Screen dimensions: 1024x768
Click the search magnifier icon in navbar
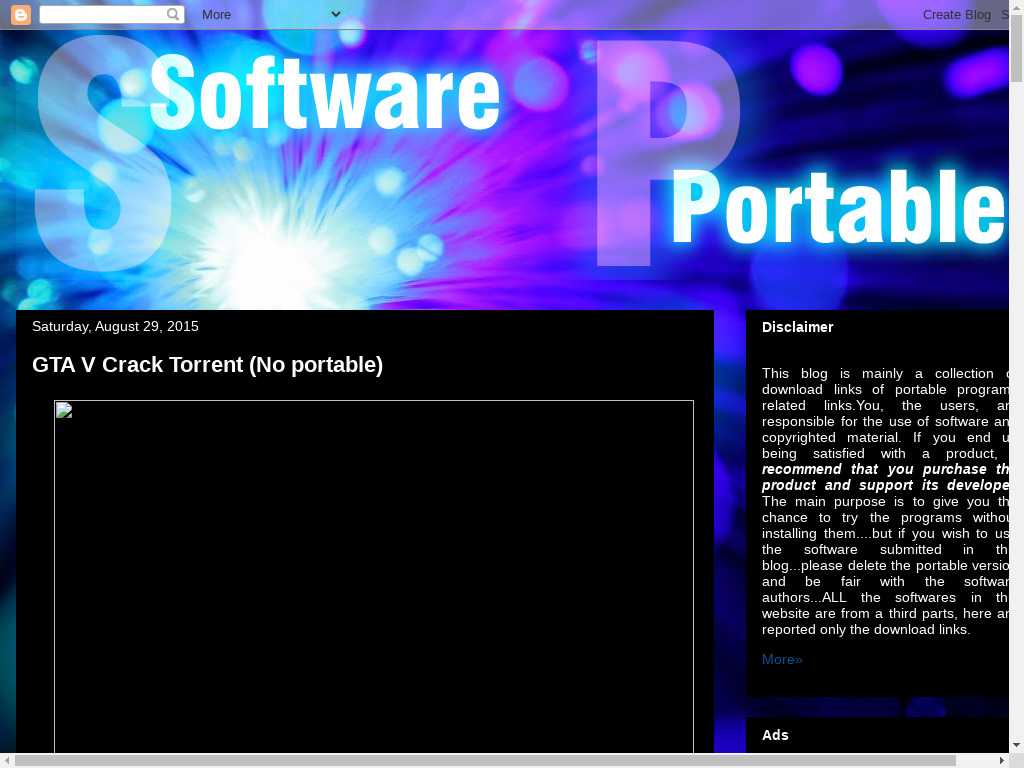tap(173, 14)
